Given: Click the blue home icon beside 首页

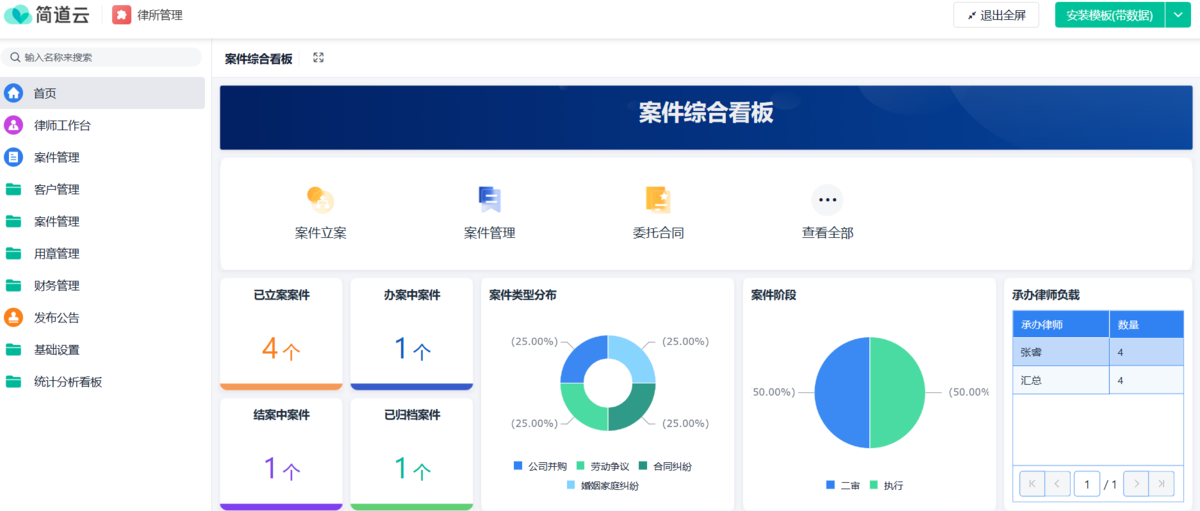Looking at the screenshot, I should 13,93.
